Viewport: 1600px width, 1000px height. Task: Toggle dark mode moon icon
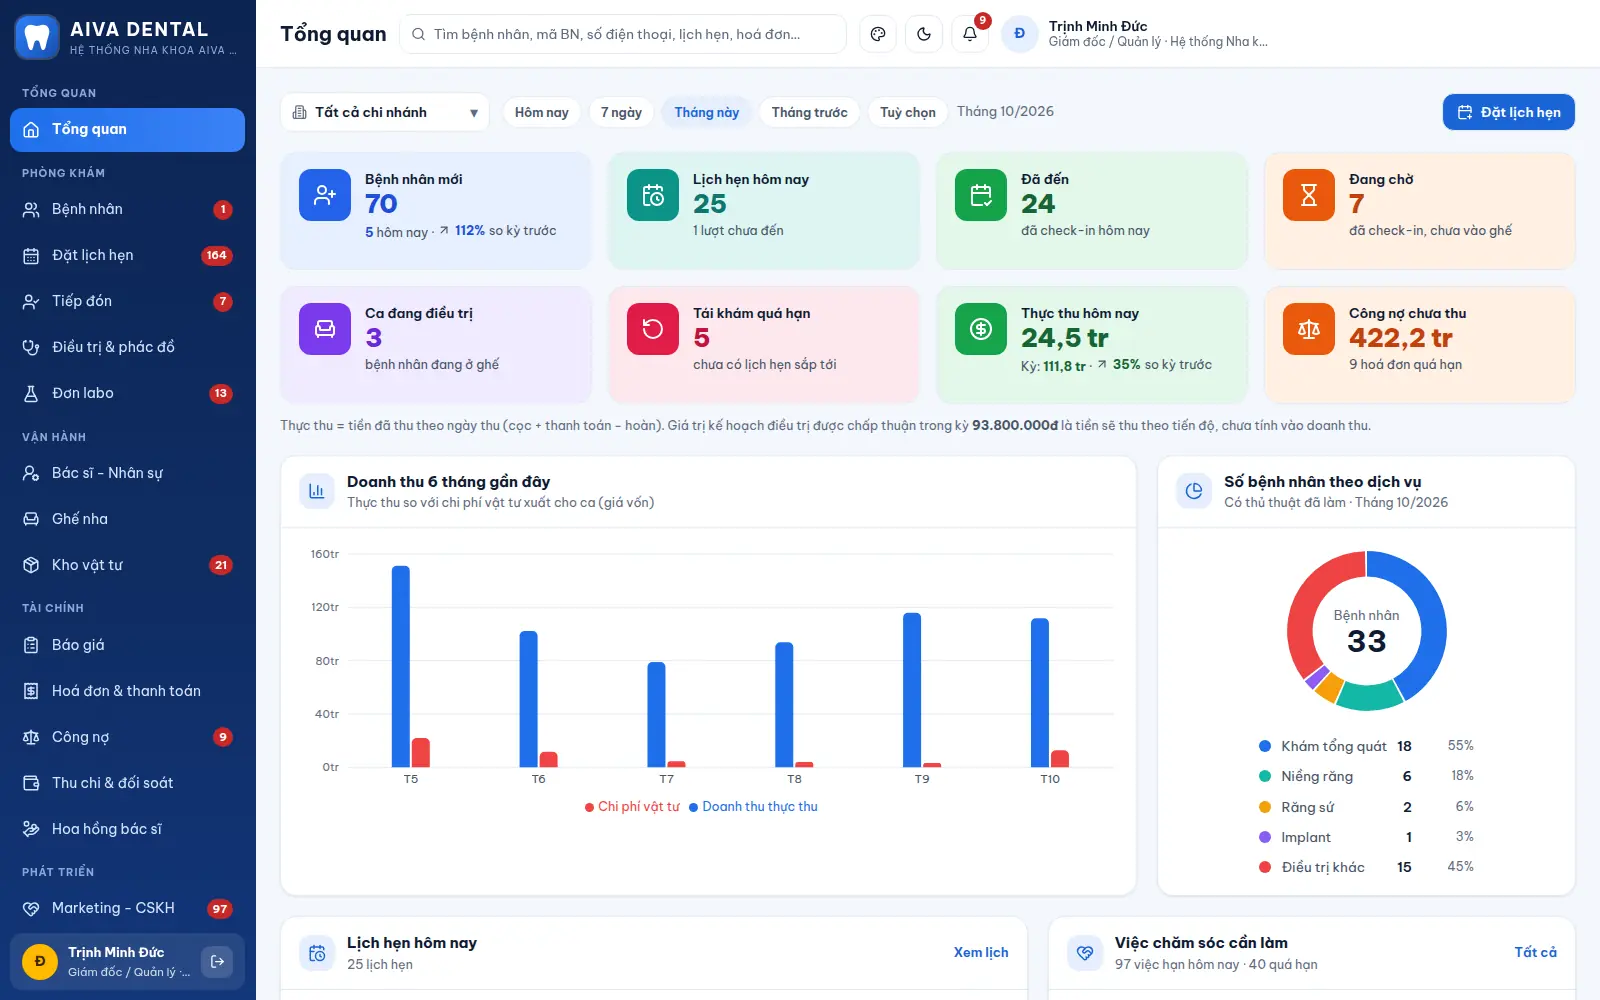(x=924, y=34)
